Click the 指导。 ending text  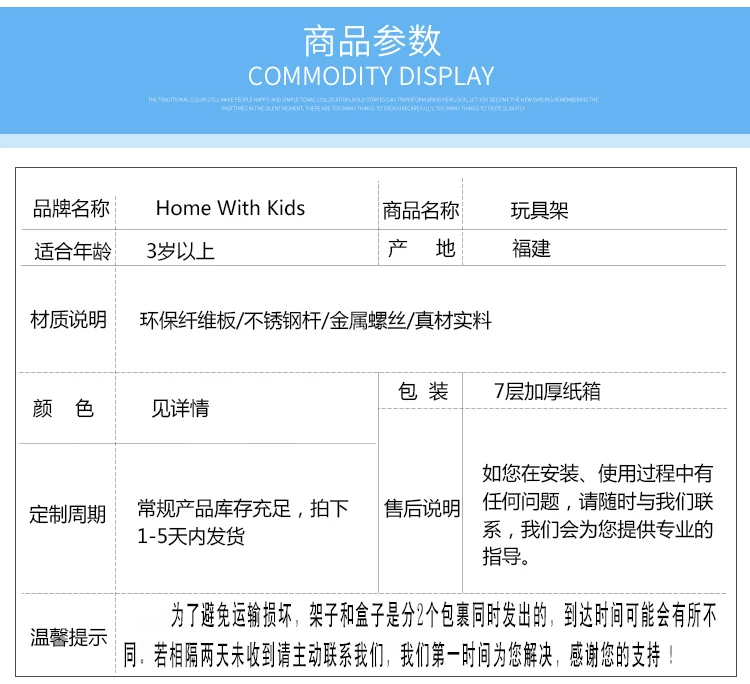coord(506,557)
